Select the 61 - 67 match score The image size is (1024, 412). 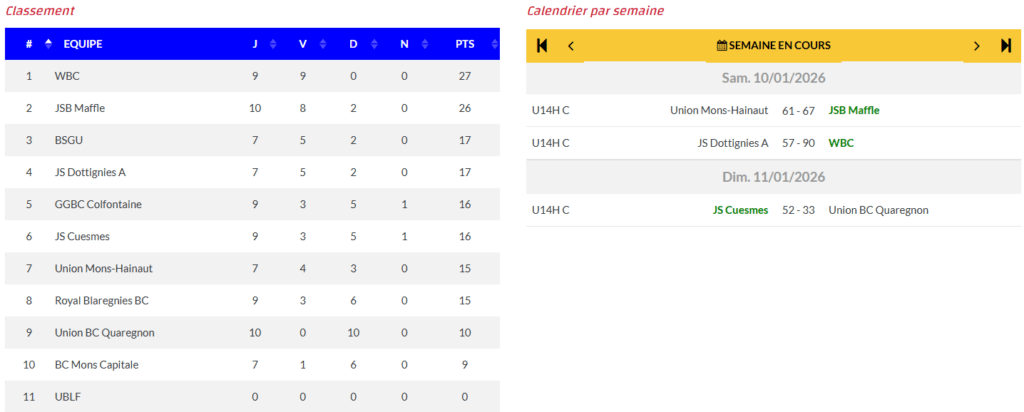pyautogui.click(x=798, y=110)
